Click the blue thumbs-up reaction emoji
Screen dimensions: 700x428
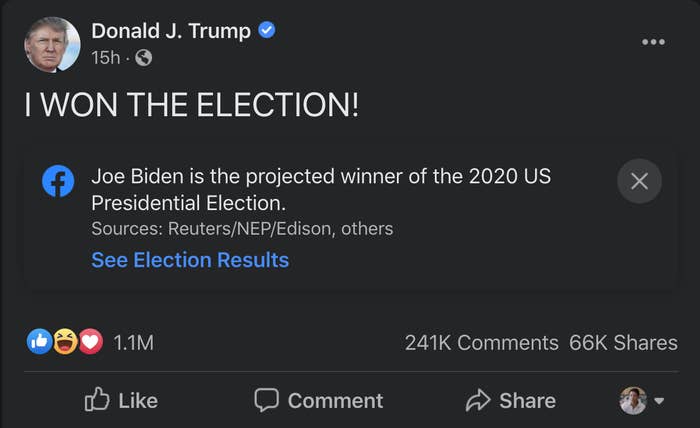coord(39,342)
